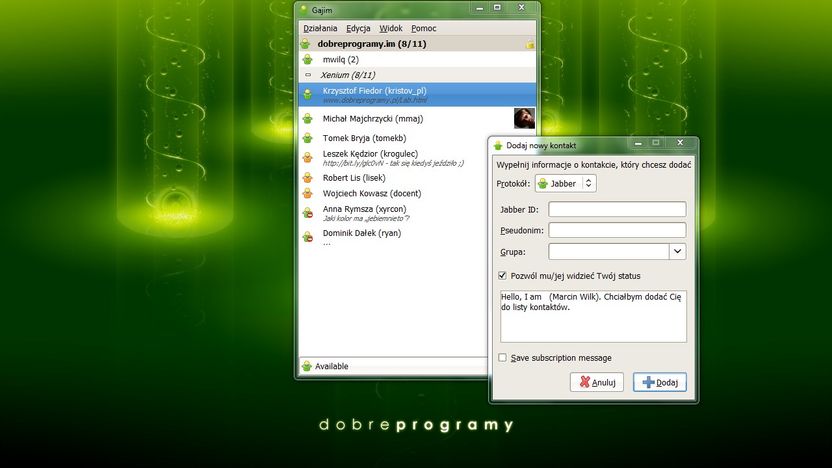Click the Pseudonim input field
832x468 pixels.
click(617, 230)
